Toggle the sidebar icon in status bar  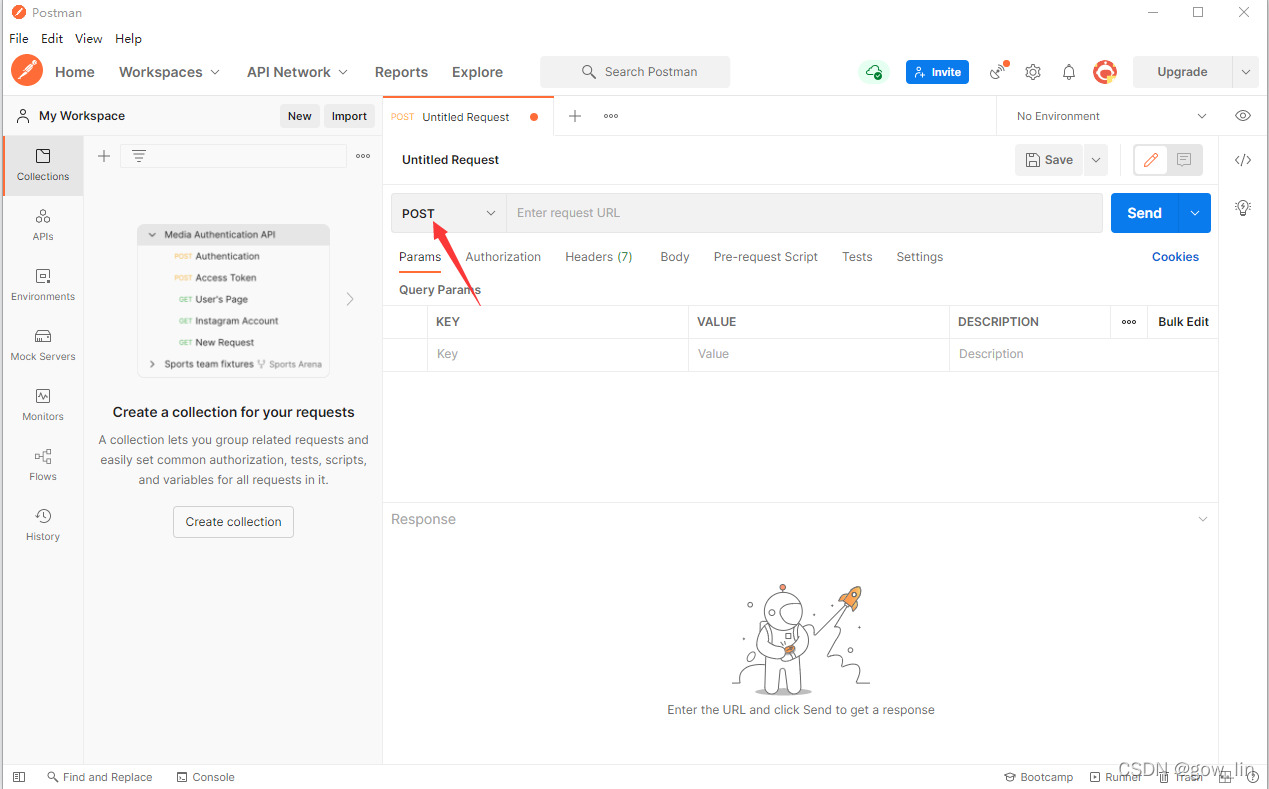point(18,777)
